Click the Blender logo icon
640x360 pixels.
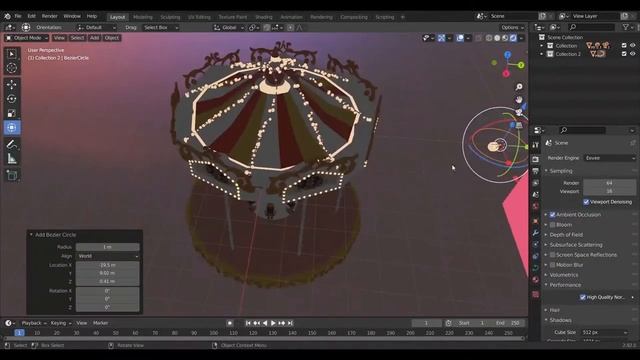(7, 16)
